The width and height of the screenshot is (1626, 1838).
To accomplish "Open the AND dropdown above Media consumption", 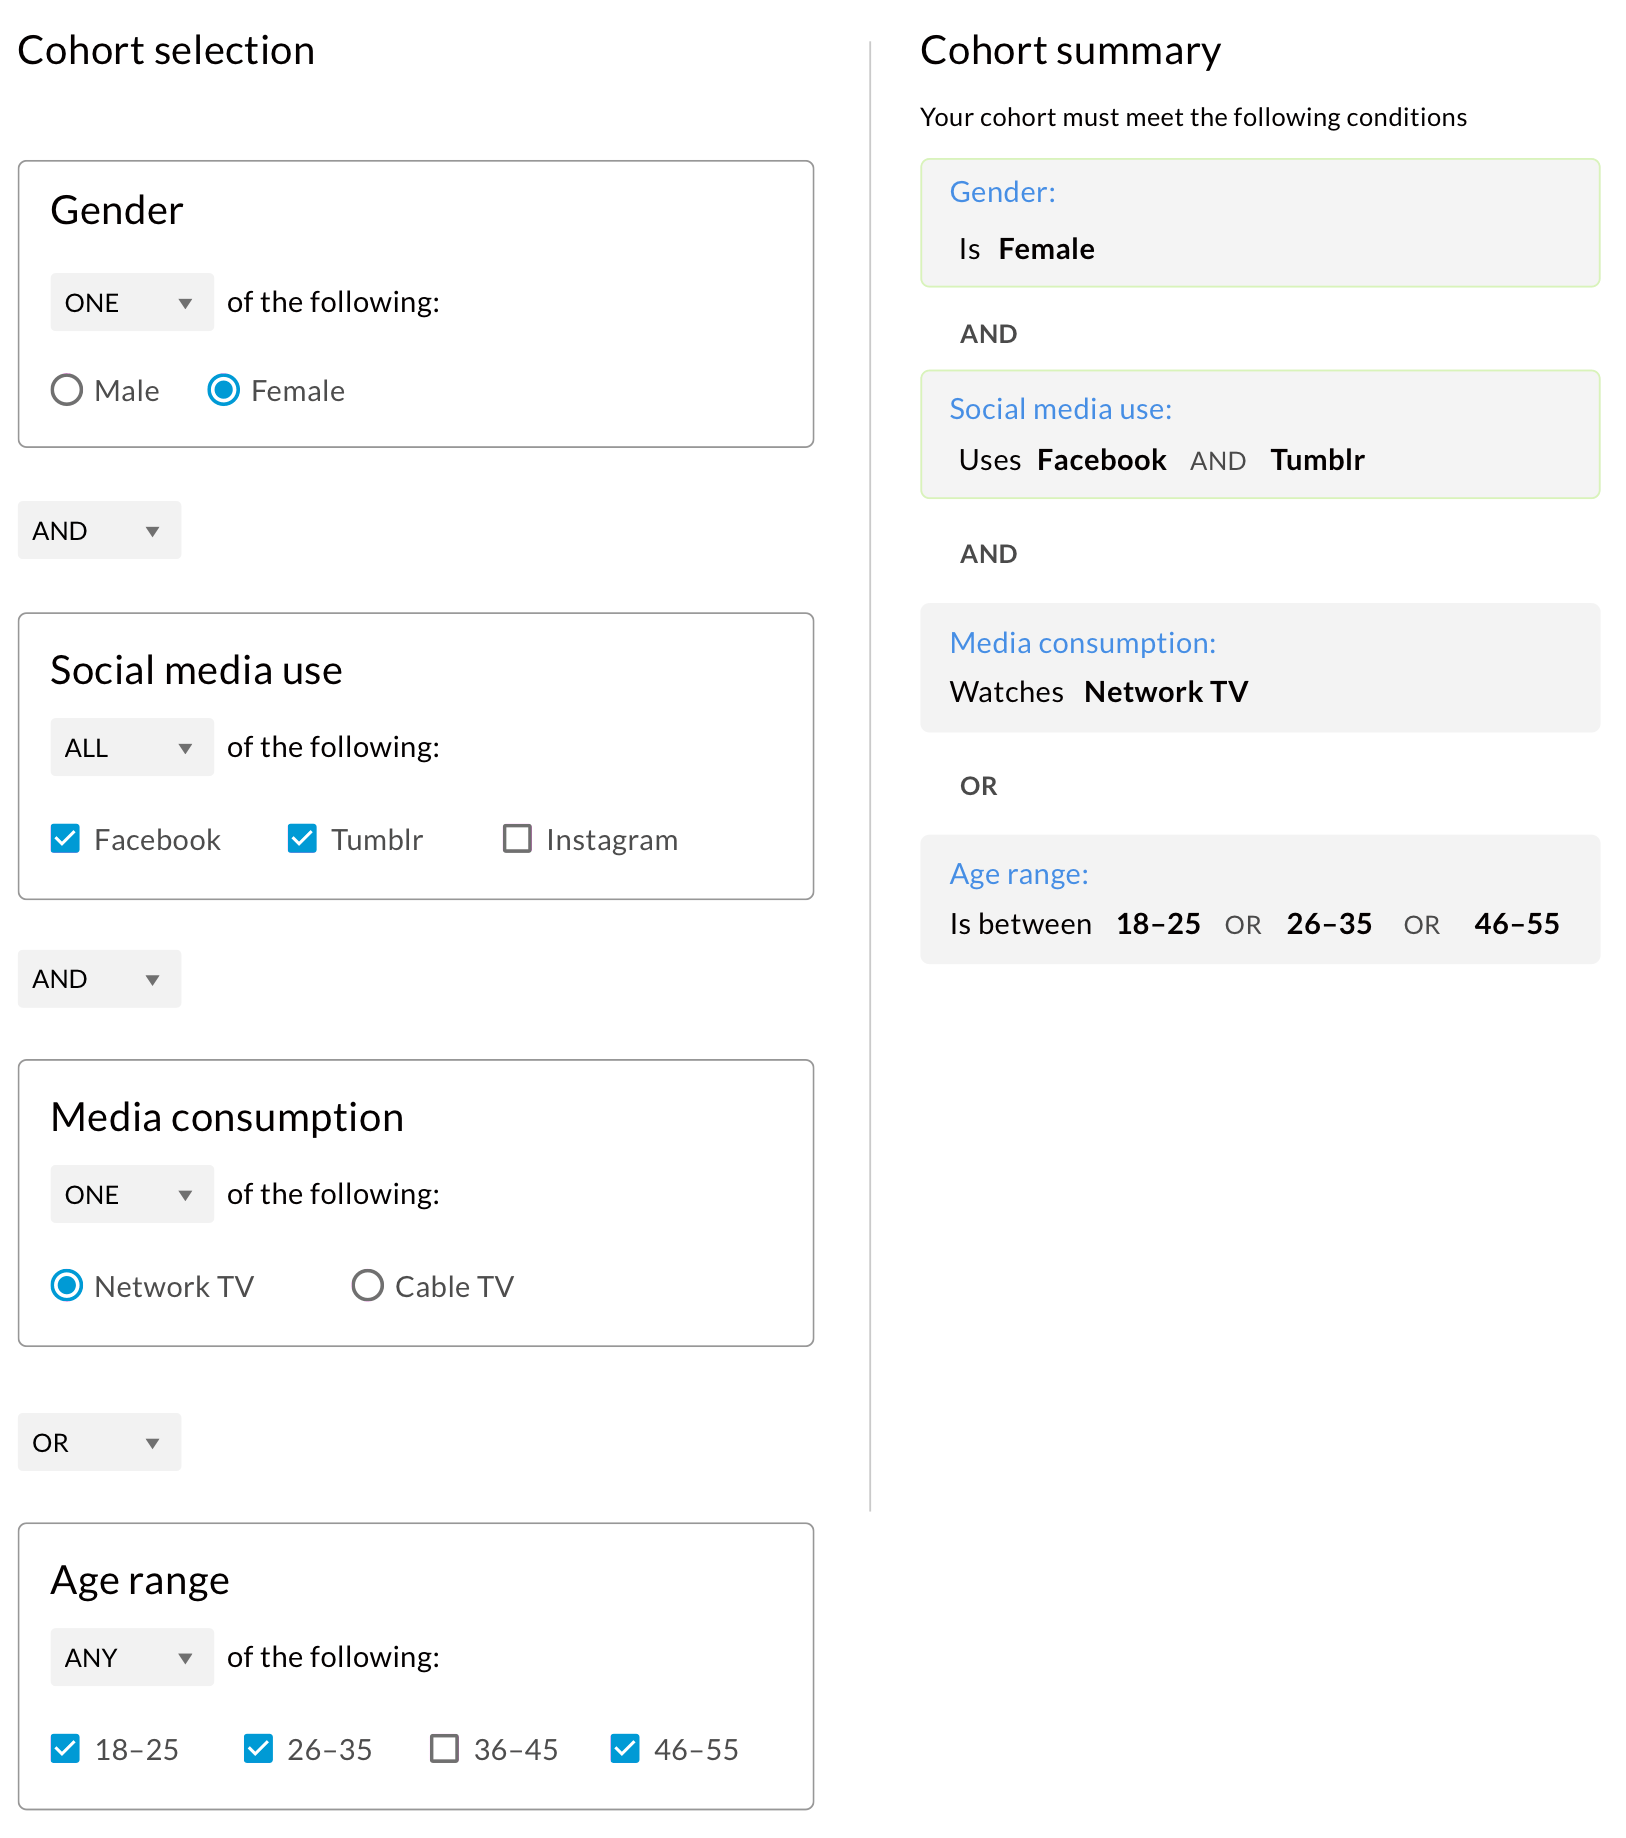I will click(x=99, y=978).
